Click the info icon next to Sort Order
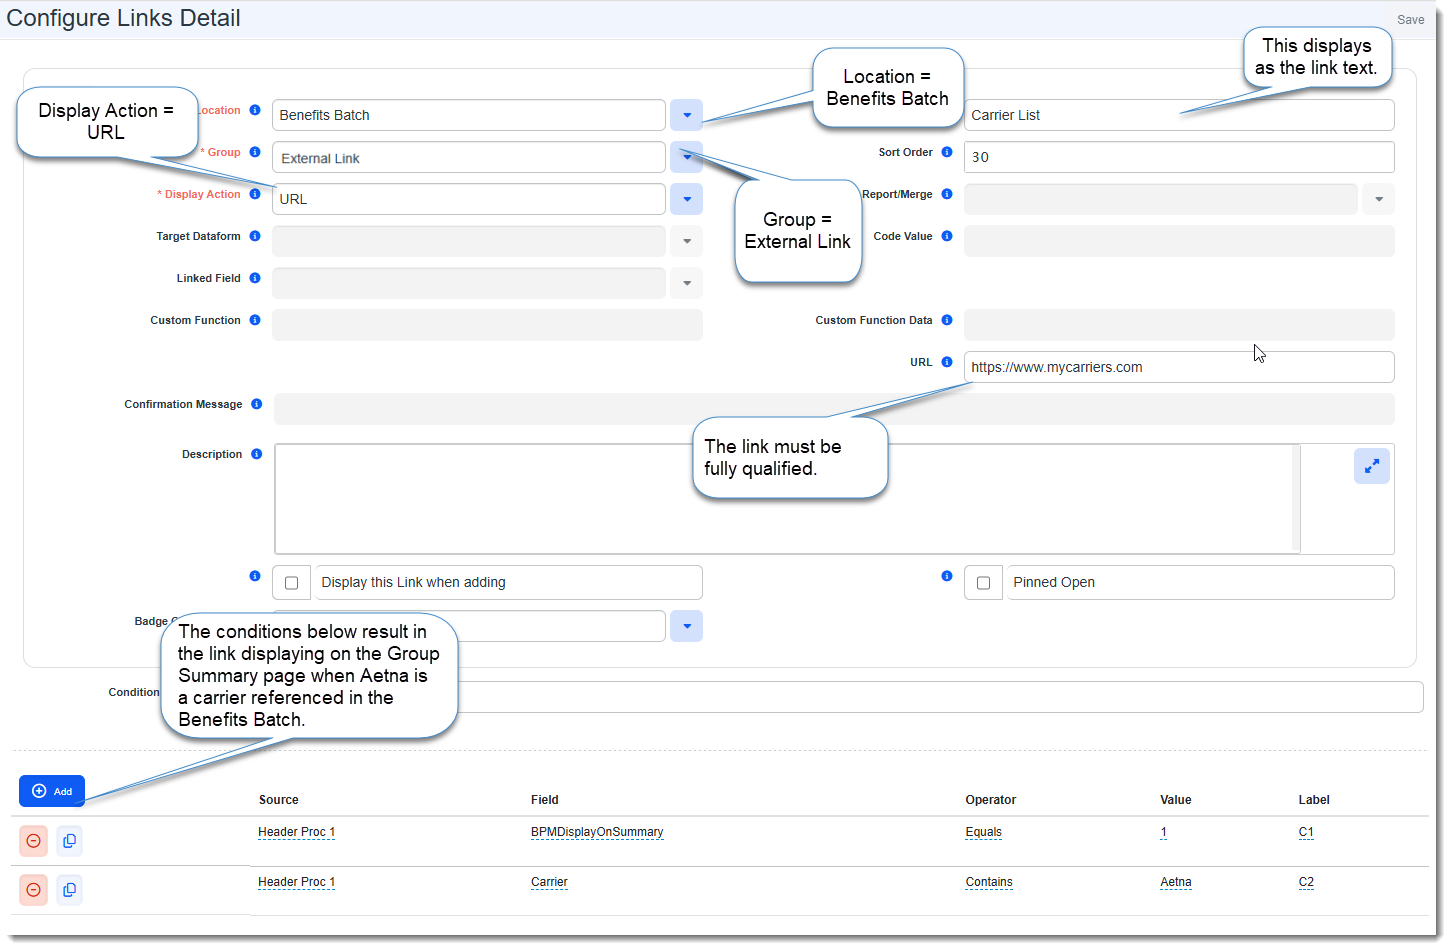Image resolution: width=1451 pixels, height=950 pixels. tap(946, 152)
